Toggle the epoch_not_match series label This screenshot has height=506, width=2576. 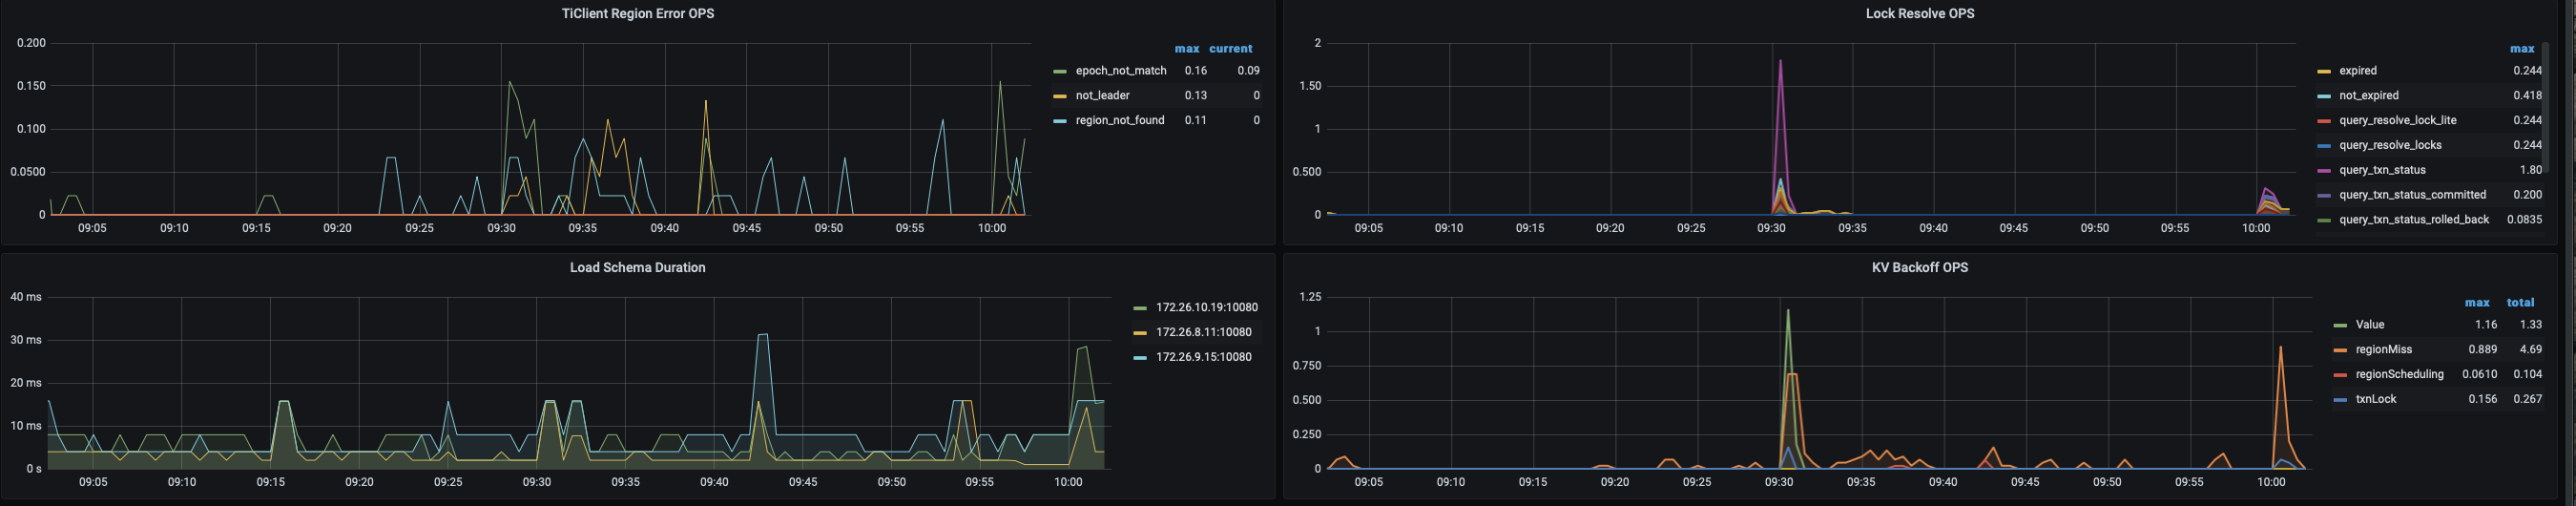click(1121, 71)
